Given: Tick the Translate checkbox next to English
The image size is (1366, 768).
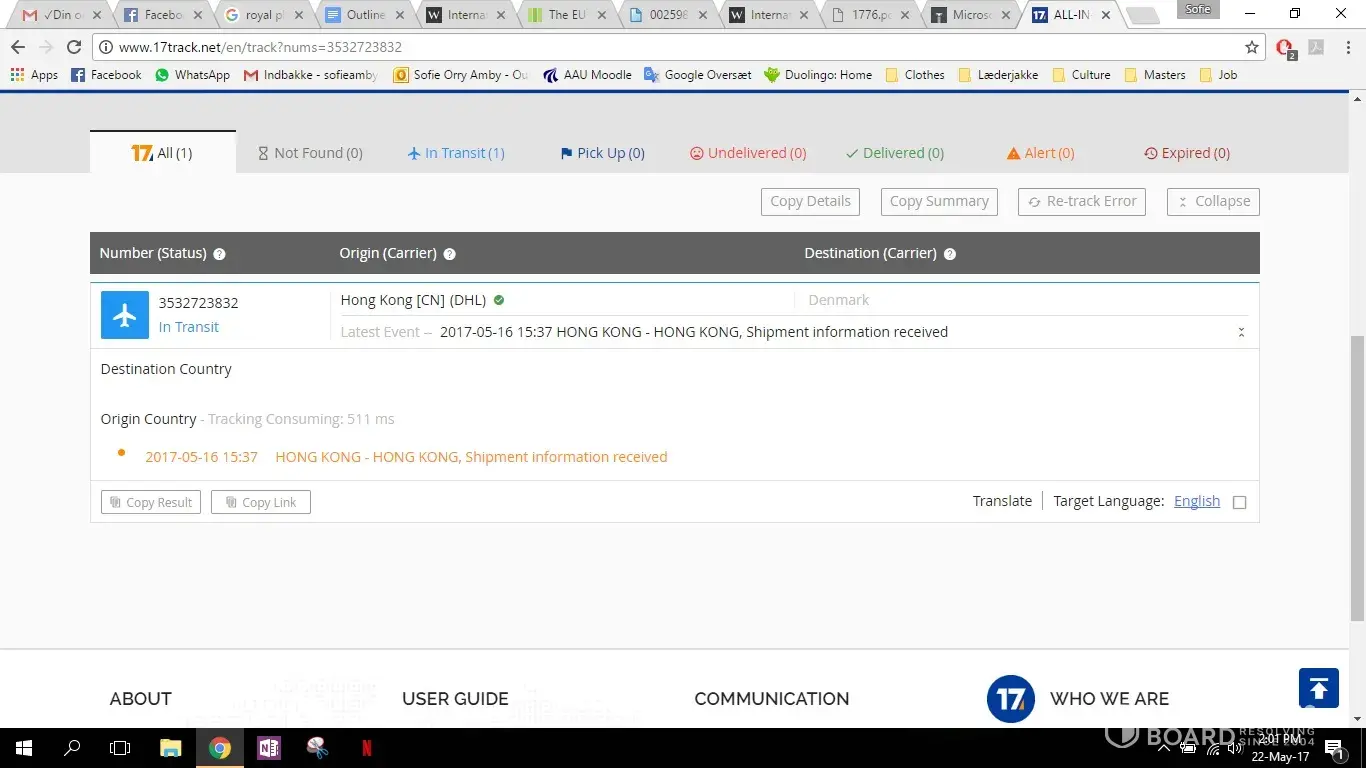Looking at the screenshot, I should [1240, 502].
